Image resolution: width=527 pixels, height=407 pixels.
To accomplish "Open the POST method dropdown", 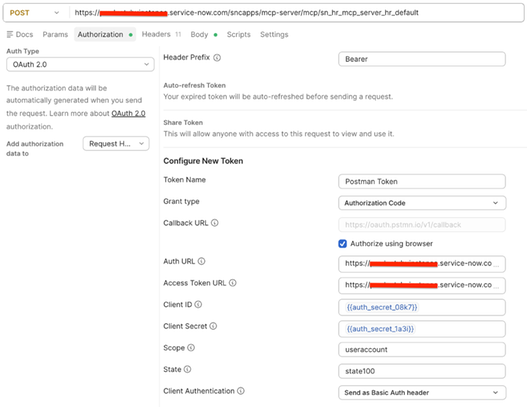I will point(35,13).
